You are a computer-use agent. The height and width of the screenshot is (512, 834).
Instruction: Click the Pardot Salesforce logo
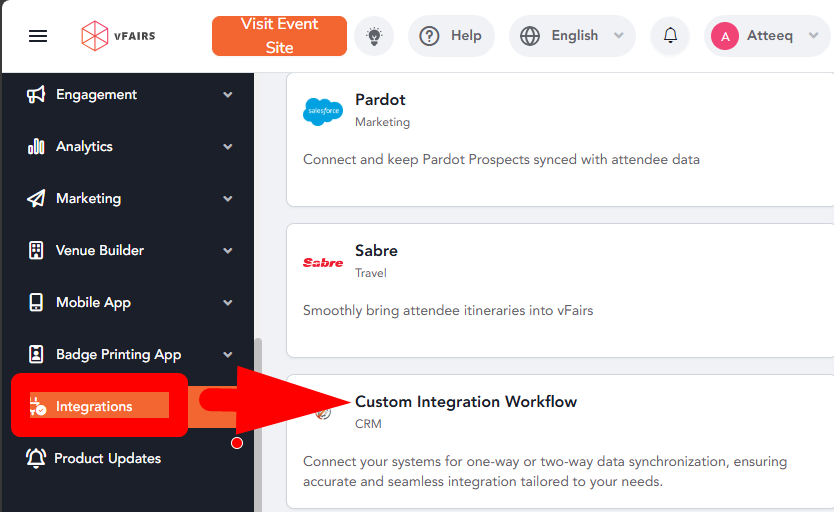(x=323, y=110)
